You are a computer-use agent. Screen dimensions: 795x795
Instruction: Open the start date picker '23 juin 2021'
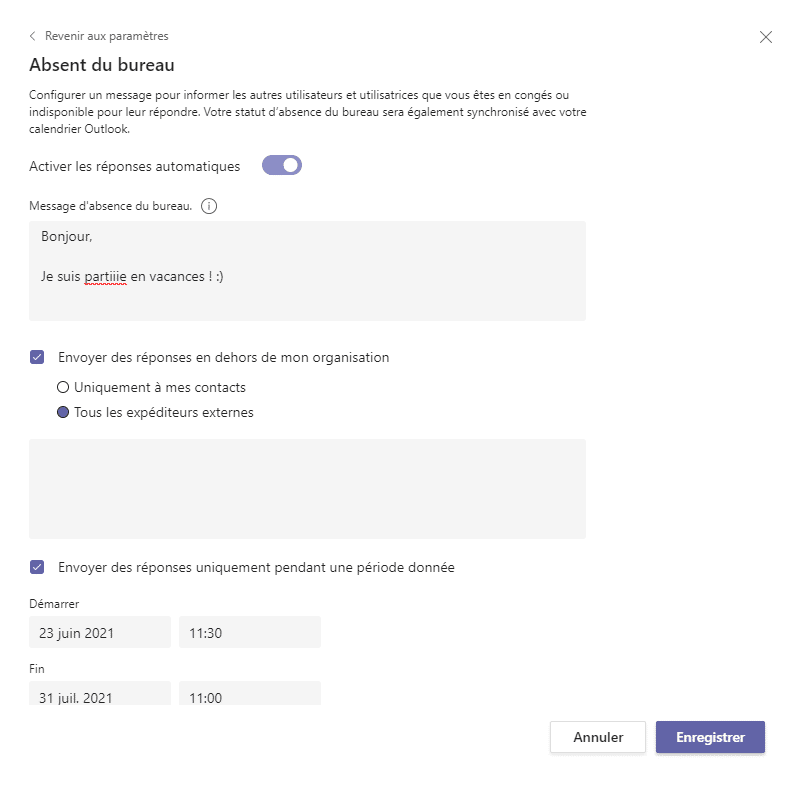(100, 632)
